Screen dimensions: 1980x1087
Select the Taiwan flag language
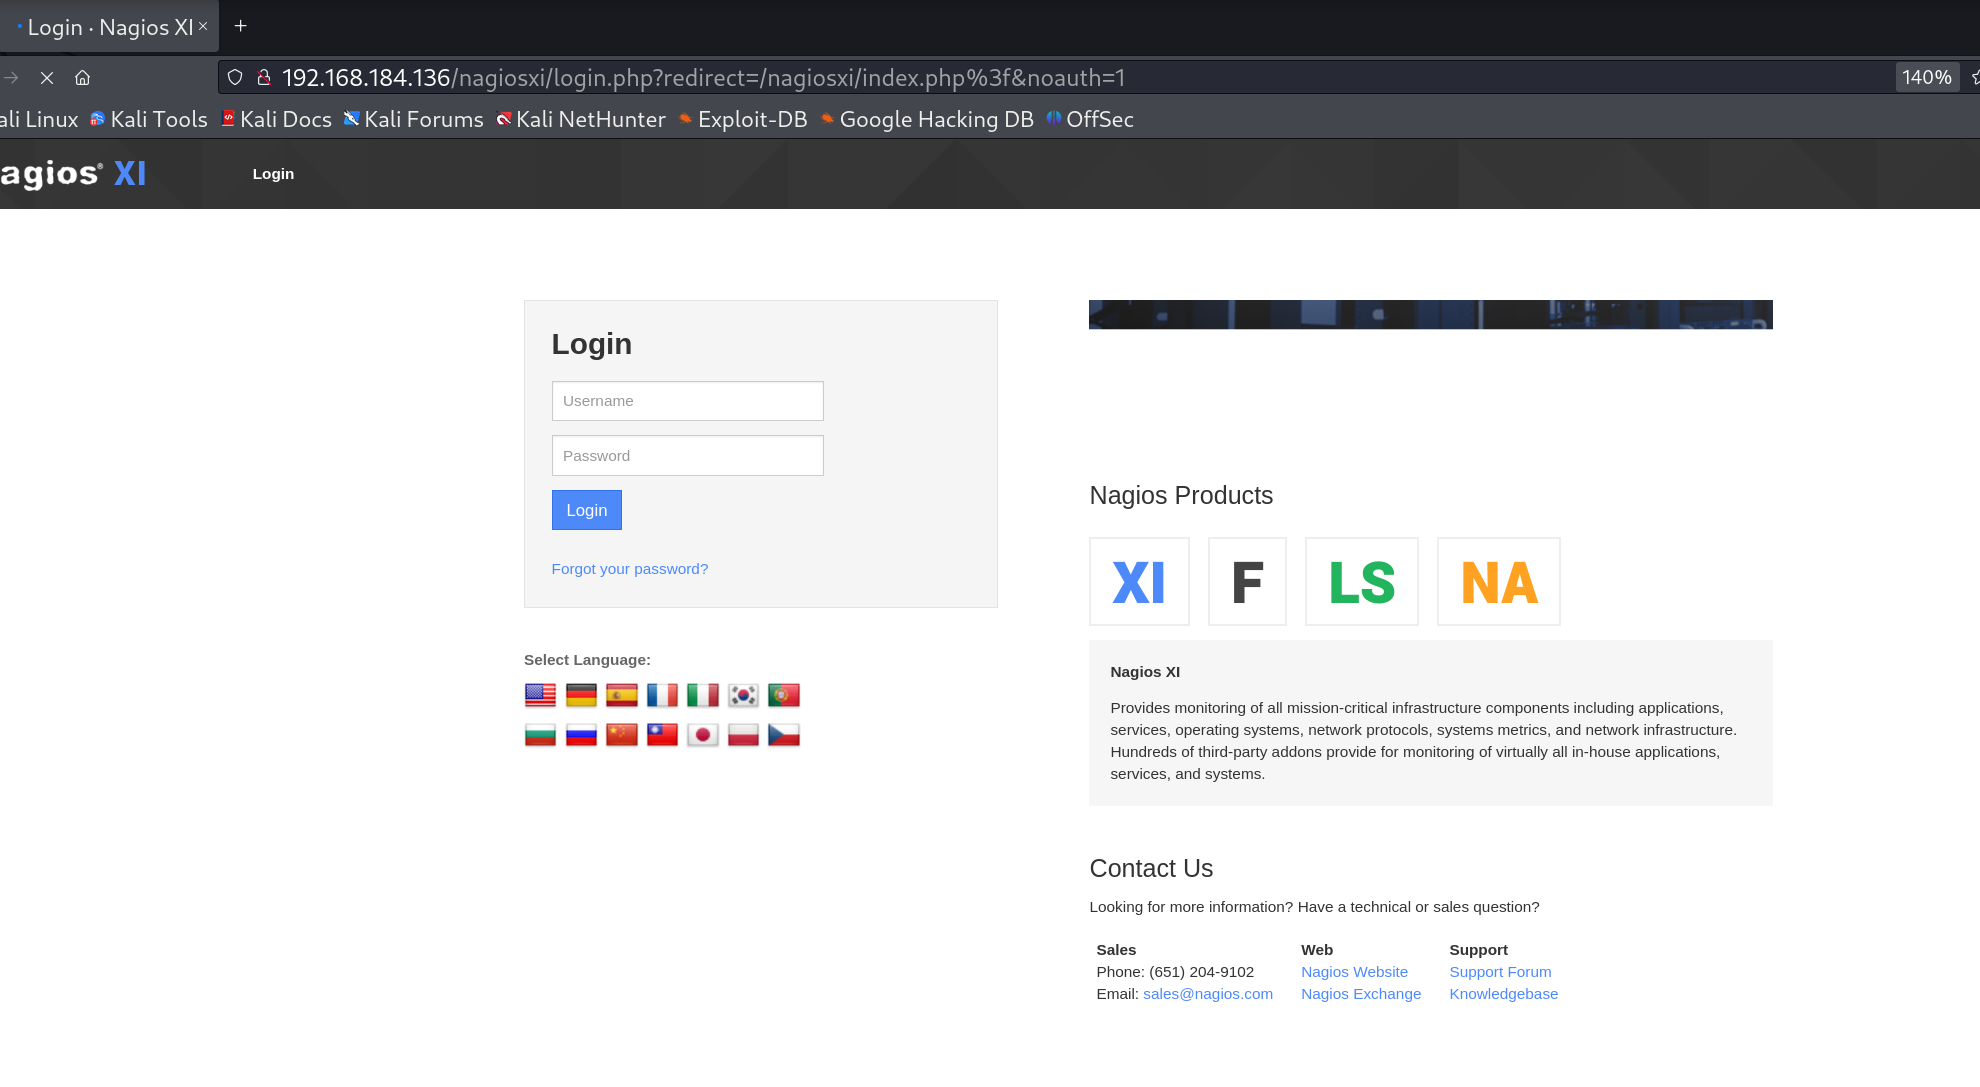(x=662, y=735)
